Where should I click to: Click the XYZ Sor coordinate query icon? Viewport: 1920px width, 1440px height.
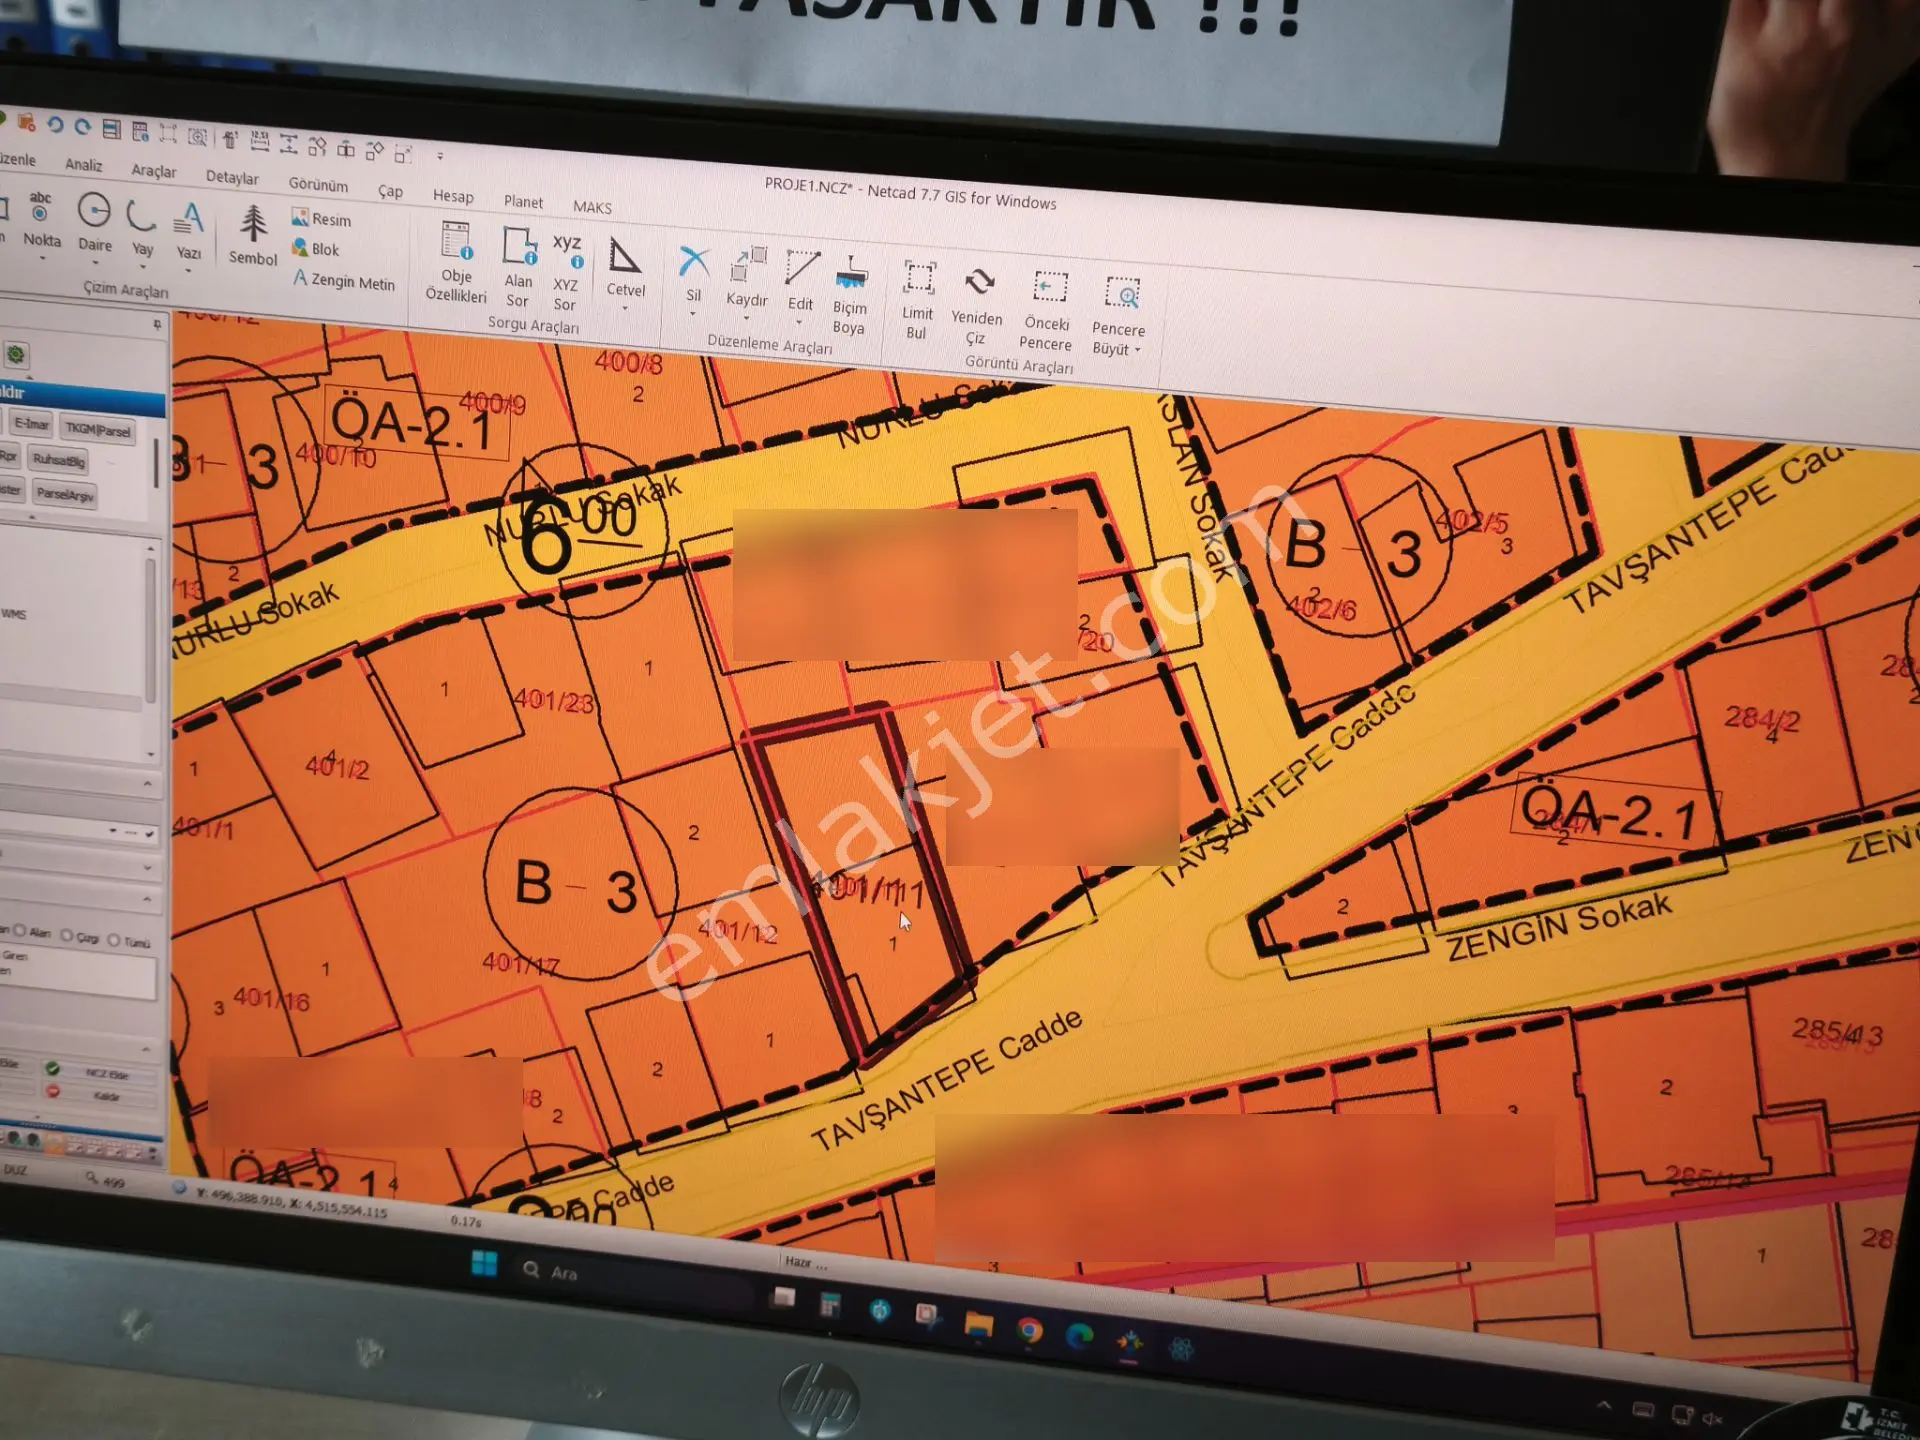[566, 273]
